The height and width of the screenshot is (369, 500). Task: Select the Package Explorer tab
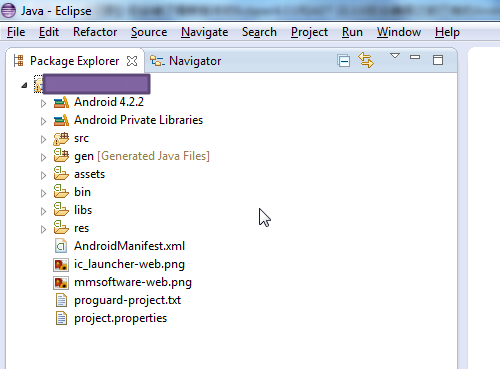click(x=75, y=61)
